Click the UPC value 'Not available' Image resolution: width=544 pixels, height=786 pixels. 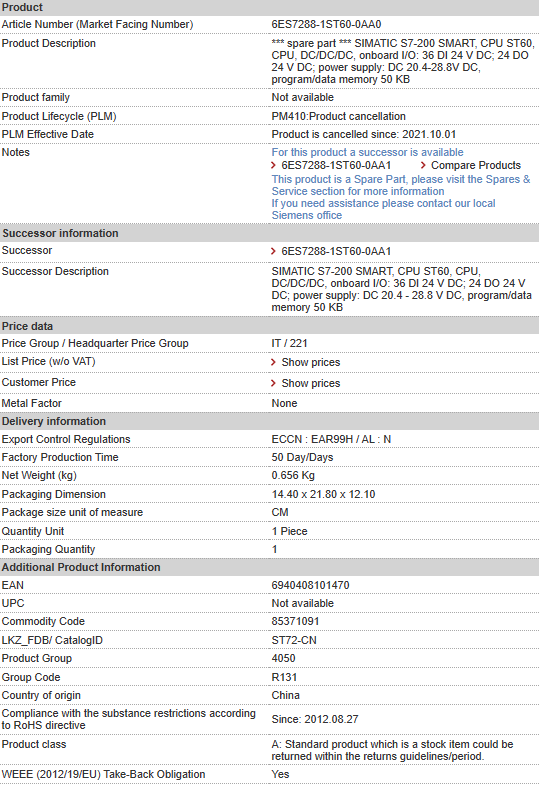tap(302, 604)
